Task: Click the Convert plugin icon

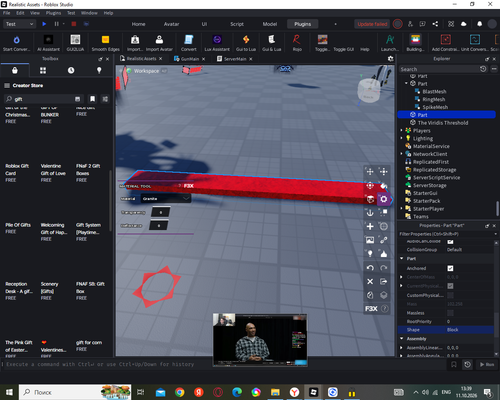Action: point(189,40)
